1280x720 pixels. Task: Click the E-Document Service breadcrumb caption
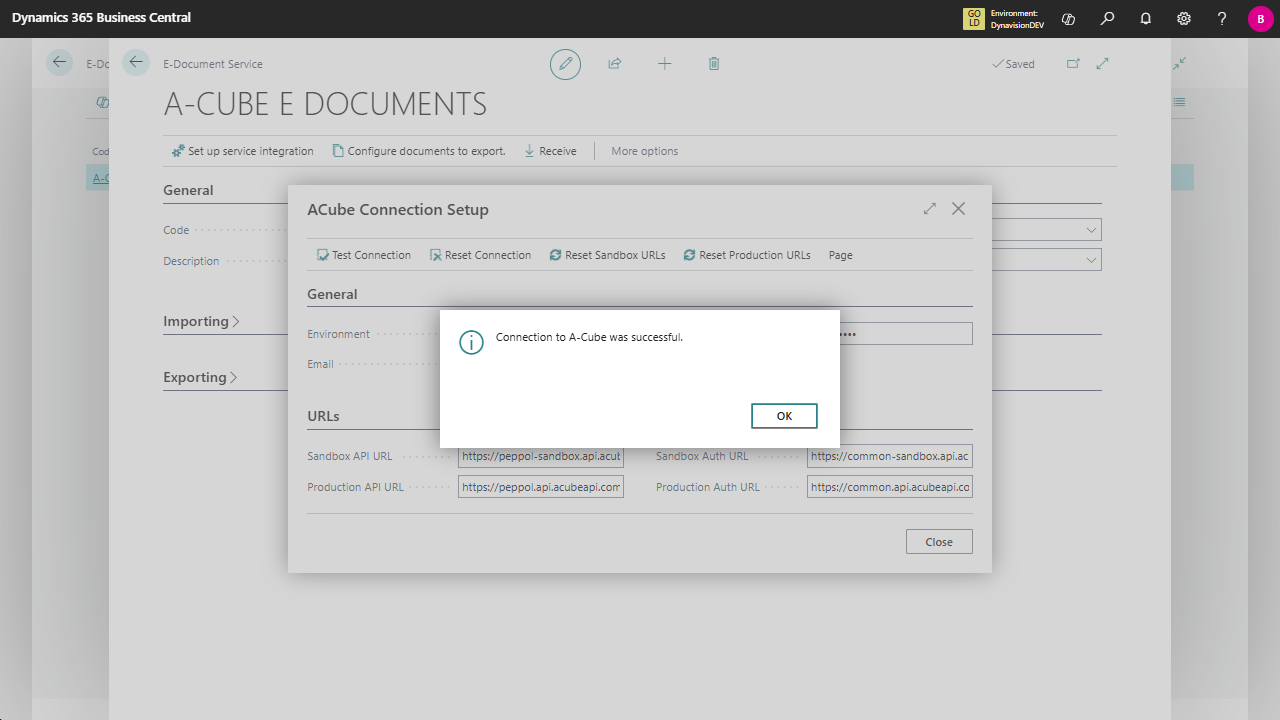click(213, 64)
